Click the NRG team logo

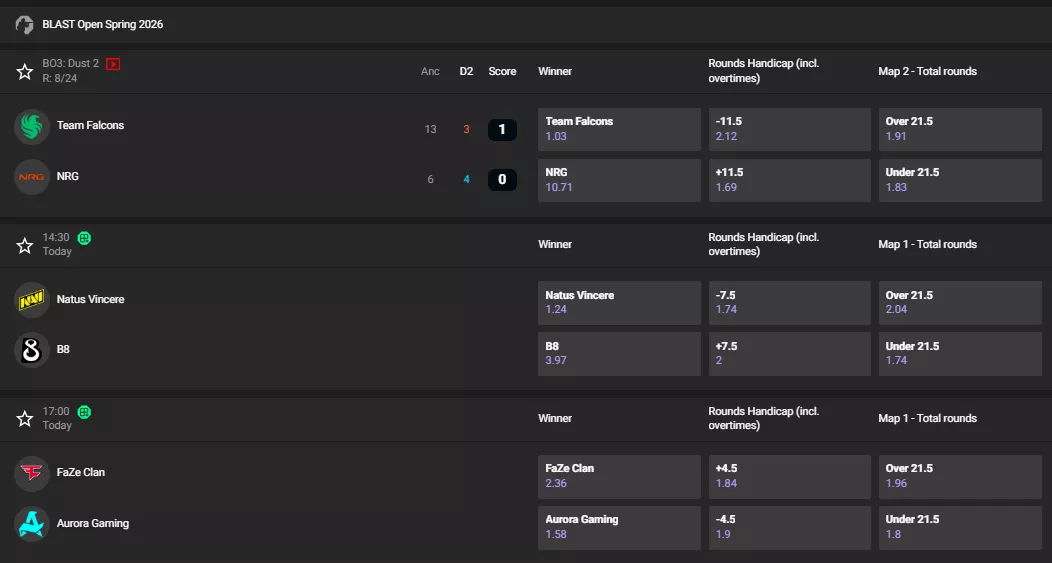pyautogui.click(x=32, y=177)
